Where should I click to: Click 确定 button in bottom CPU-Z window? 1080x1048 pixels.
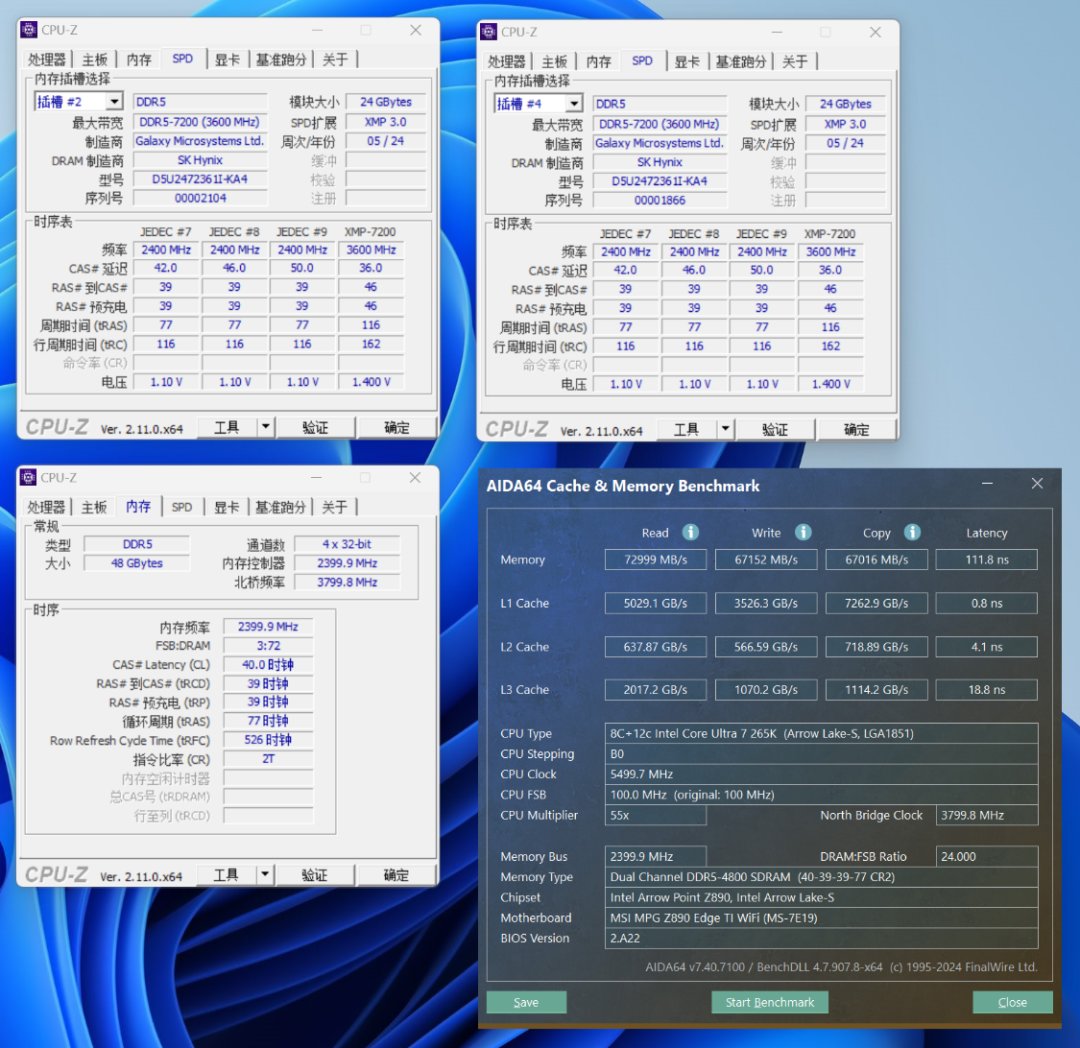(396, 874)
